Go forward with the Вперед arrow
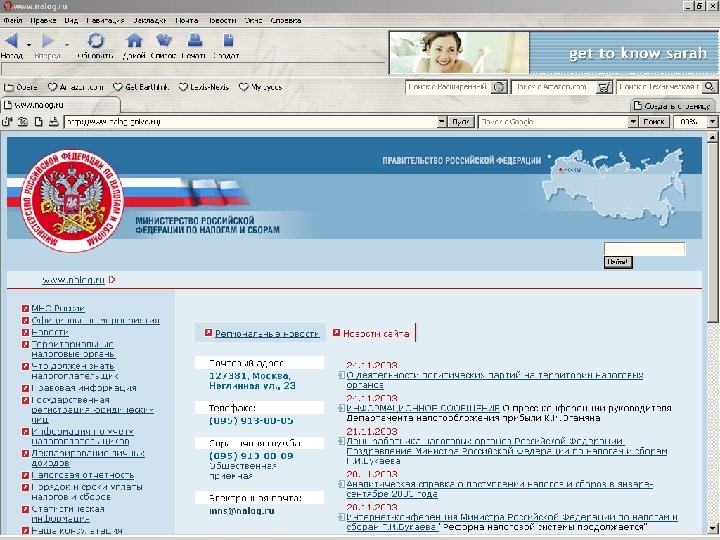Screen dimensions: 720x540 click(x=47, y=41)
